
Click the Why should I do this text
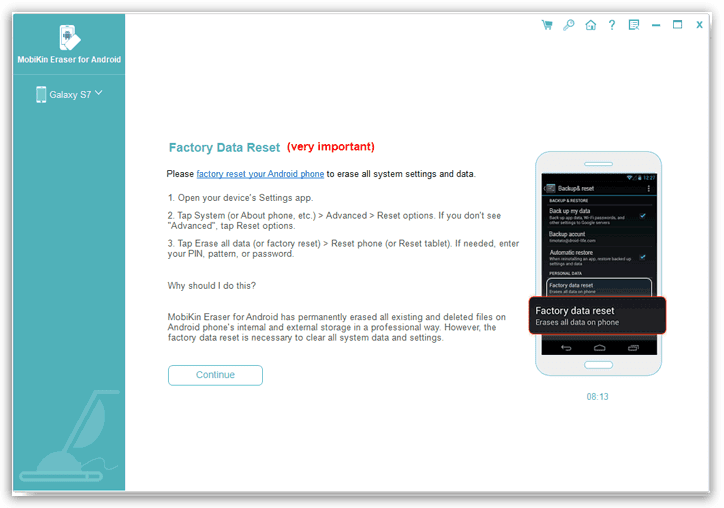click(211, 286)
